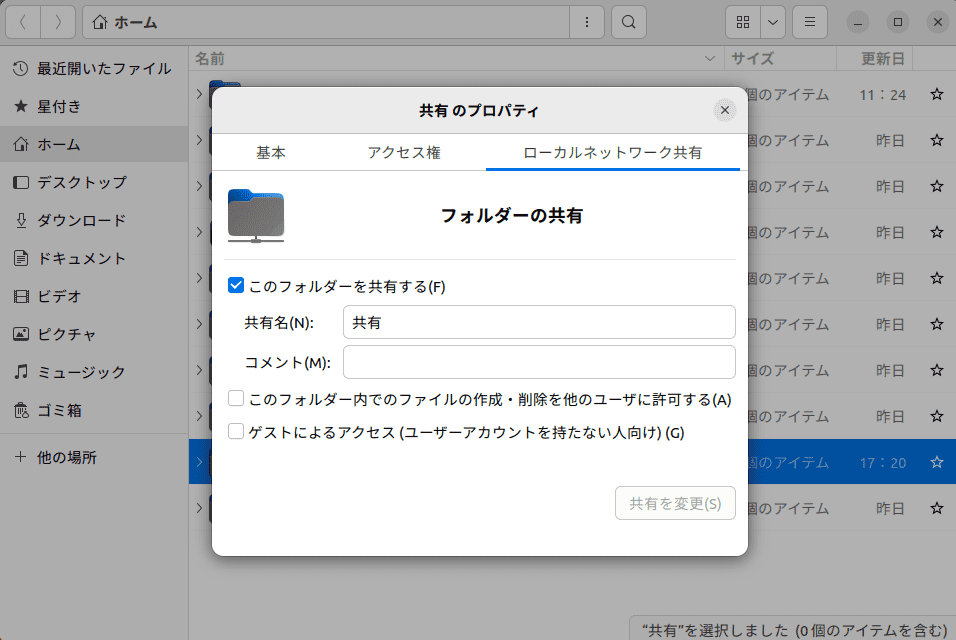Open ミュージック in sidebar
The height and width of the screenshot is (640, 956).
pos(94,372)
